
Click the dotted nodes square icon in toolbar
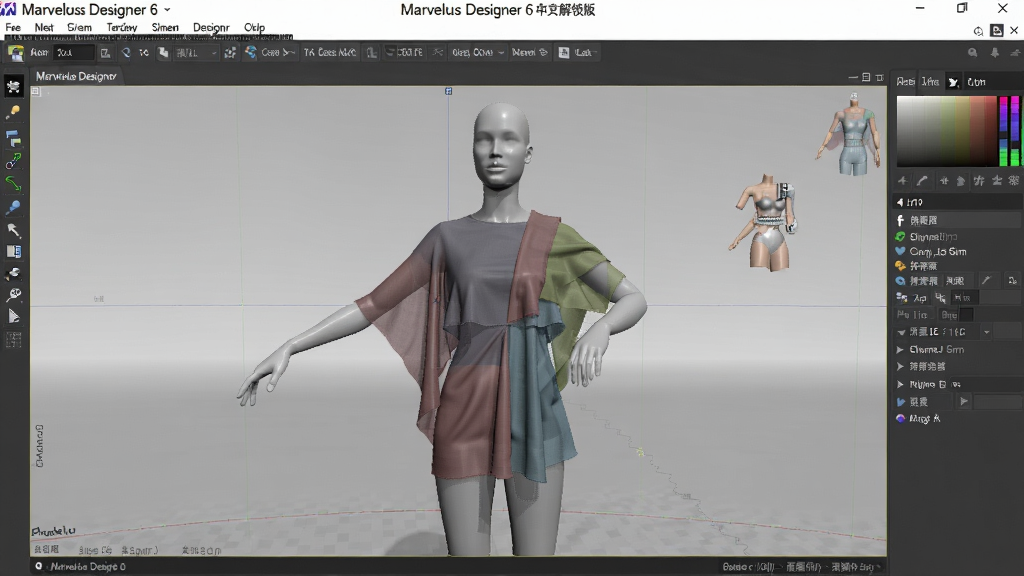pyautogui.click(x=230, y=52)
